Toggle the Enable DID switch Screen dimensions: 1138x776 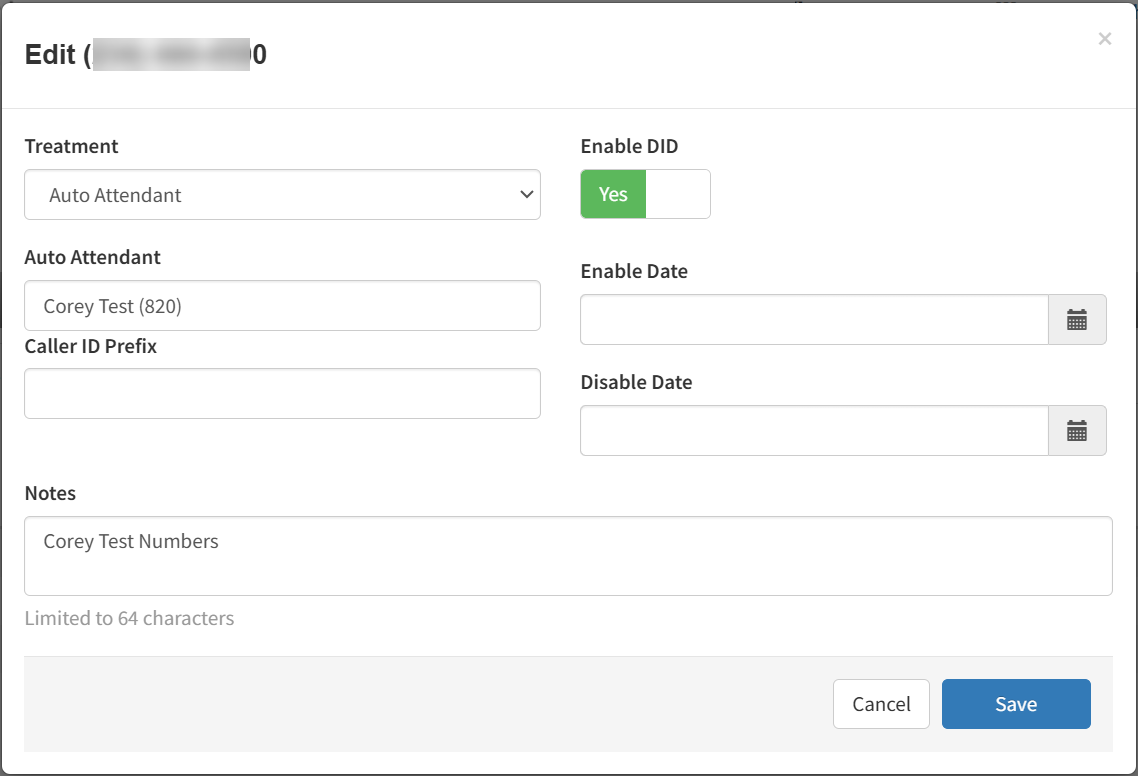645,194
